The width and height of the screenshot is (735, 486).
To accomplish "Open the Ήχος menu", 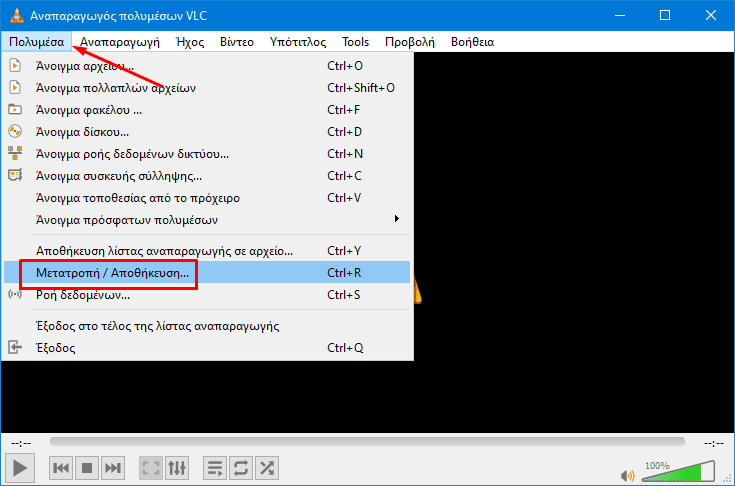I will coord(190,42).
